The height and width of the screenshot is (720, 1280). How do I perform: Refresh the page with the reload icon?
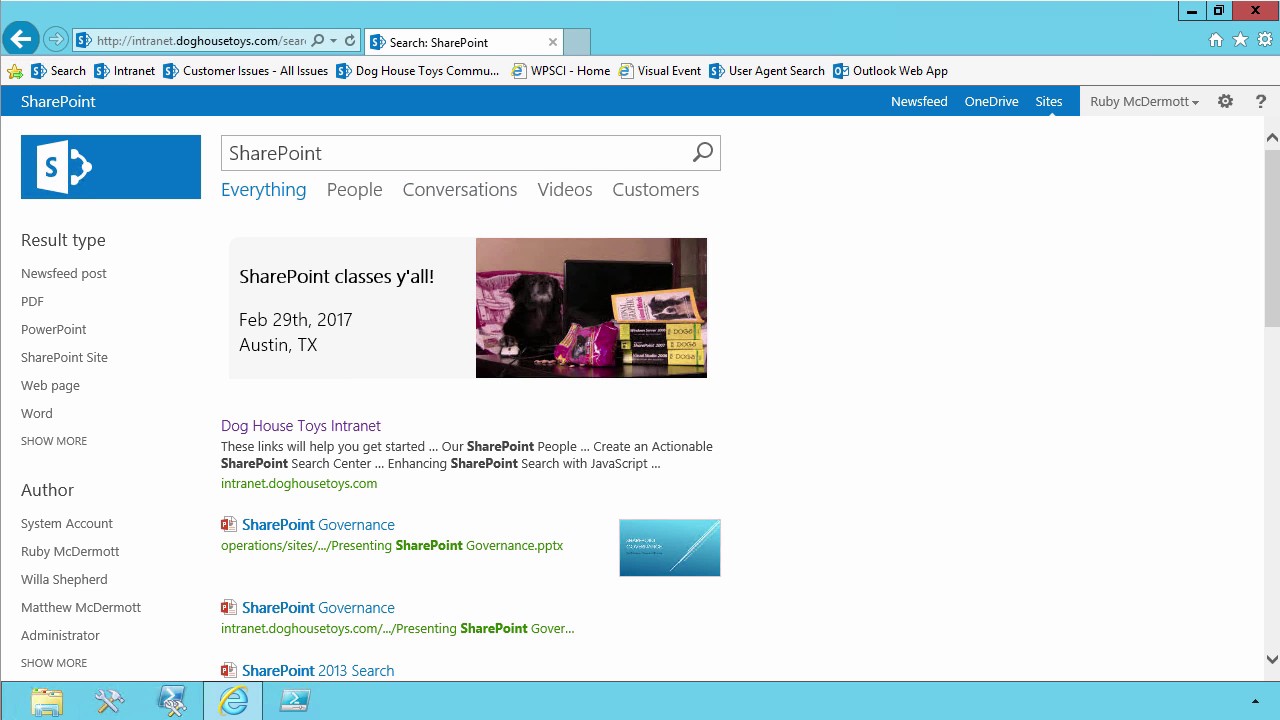[x=350, y=41]
